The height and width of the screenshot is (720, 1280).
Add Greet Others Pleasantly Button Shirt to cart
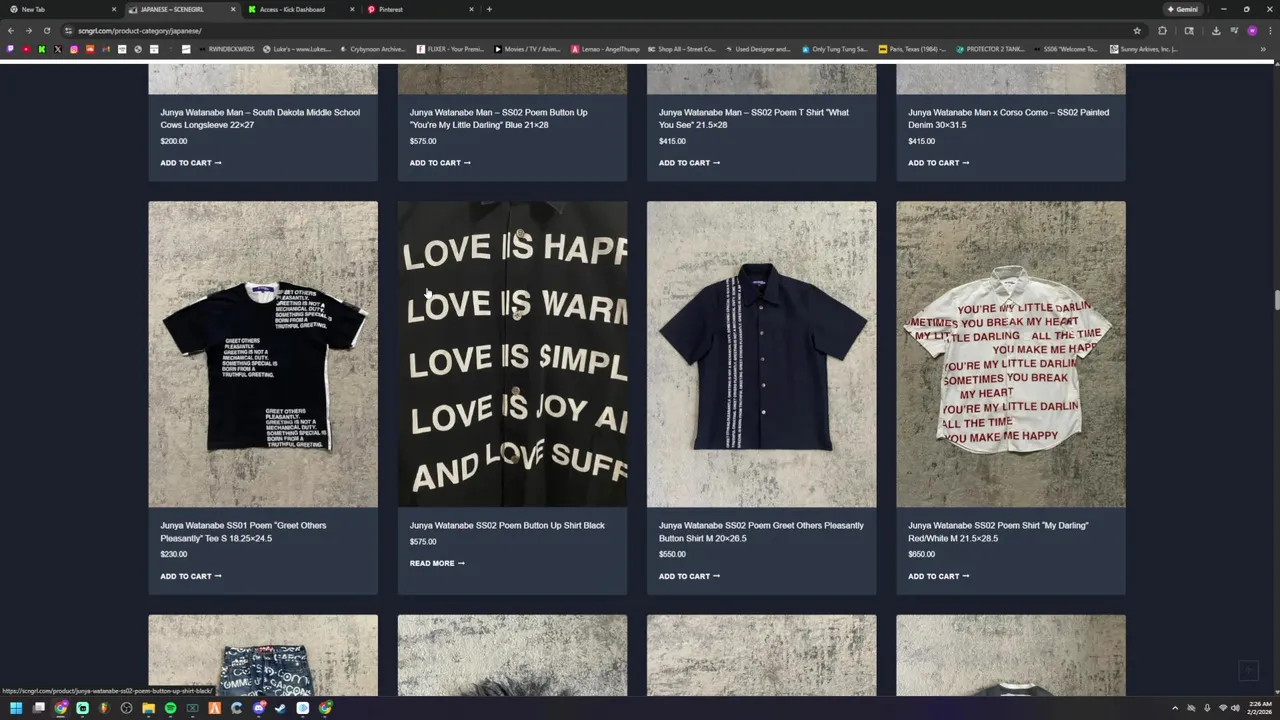coord(689,576)
